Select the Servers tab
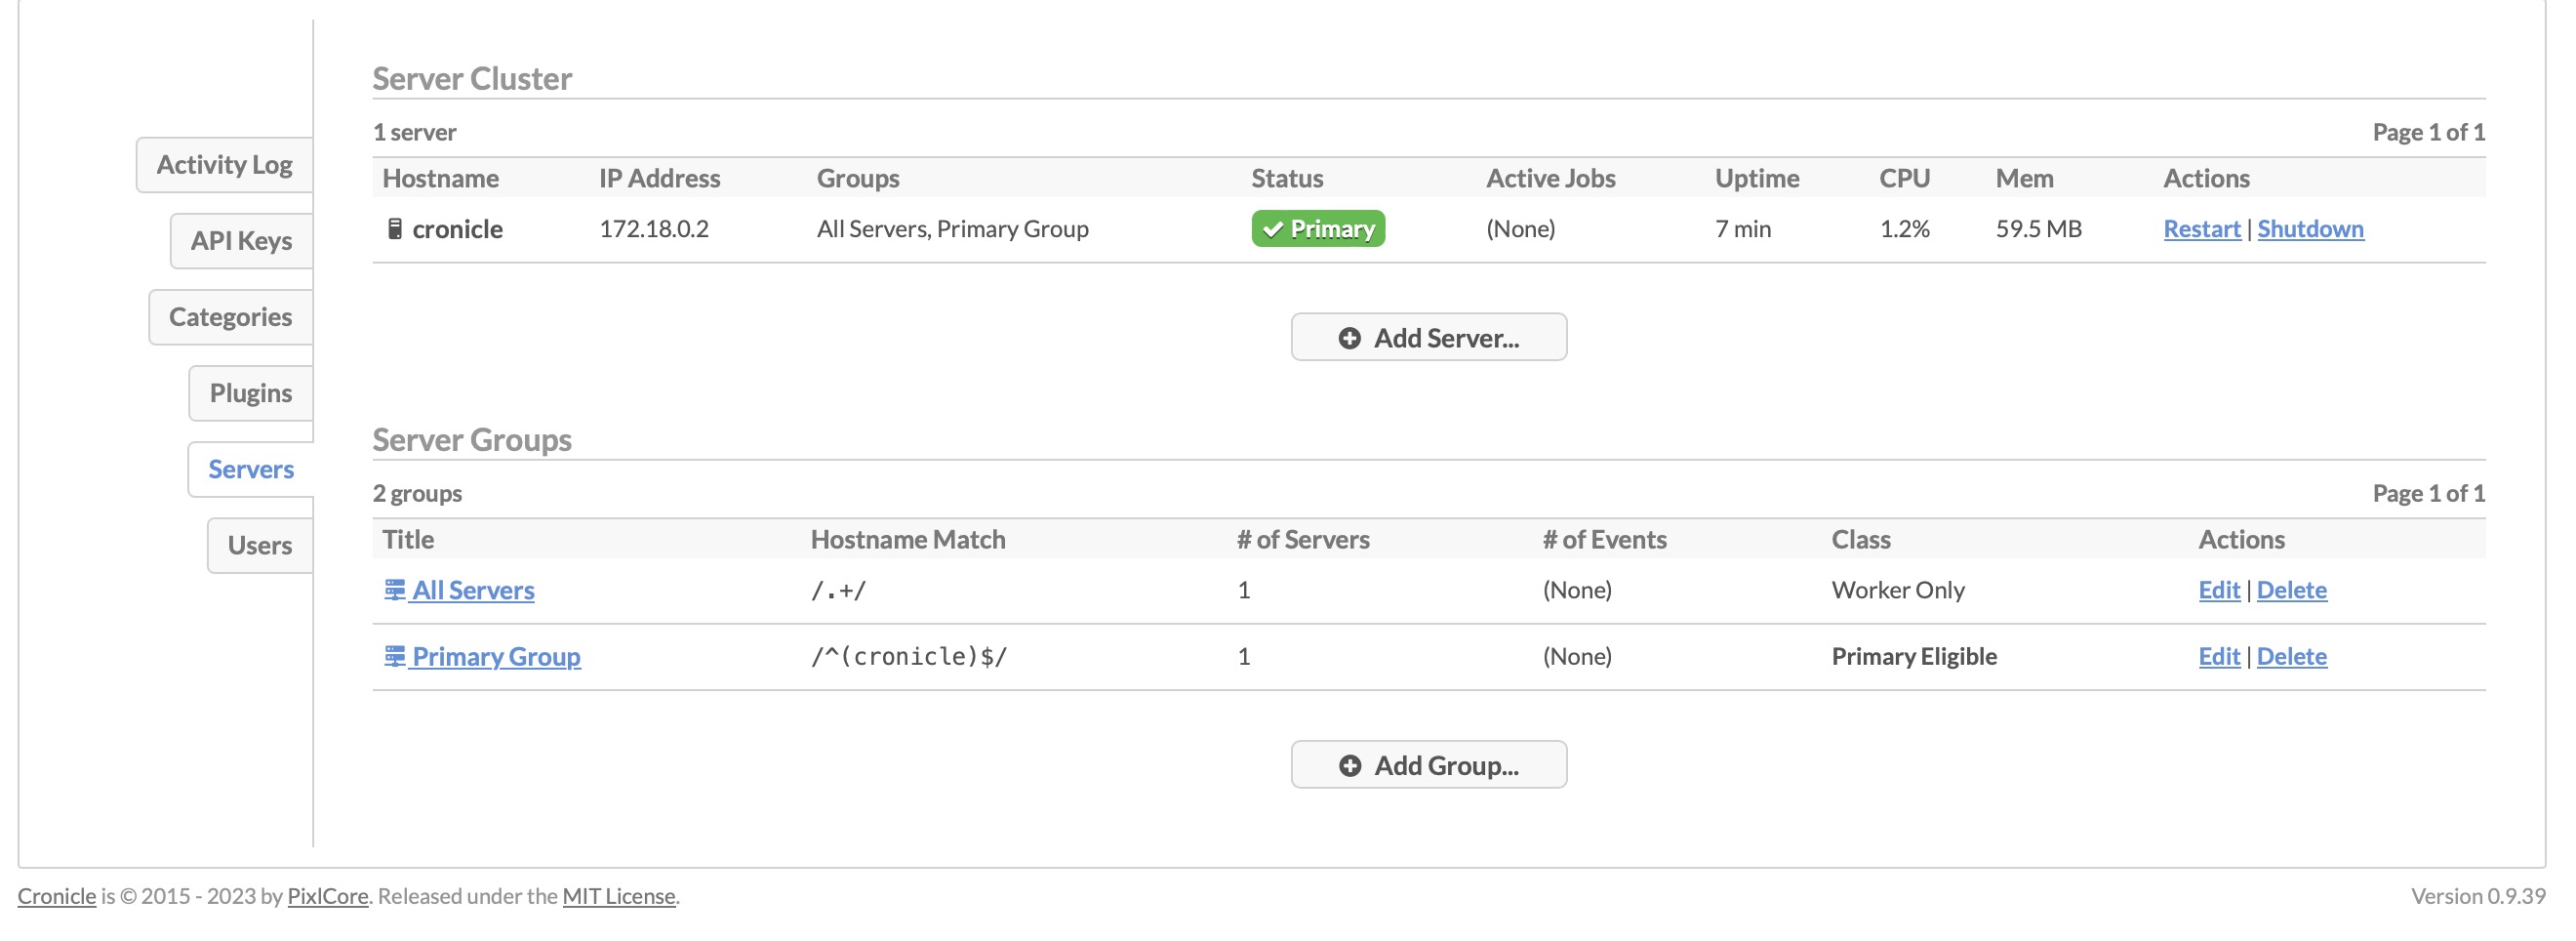The height and width of the screenshot is (941, 2576). pos(250,469)
